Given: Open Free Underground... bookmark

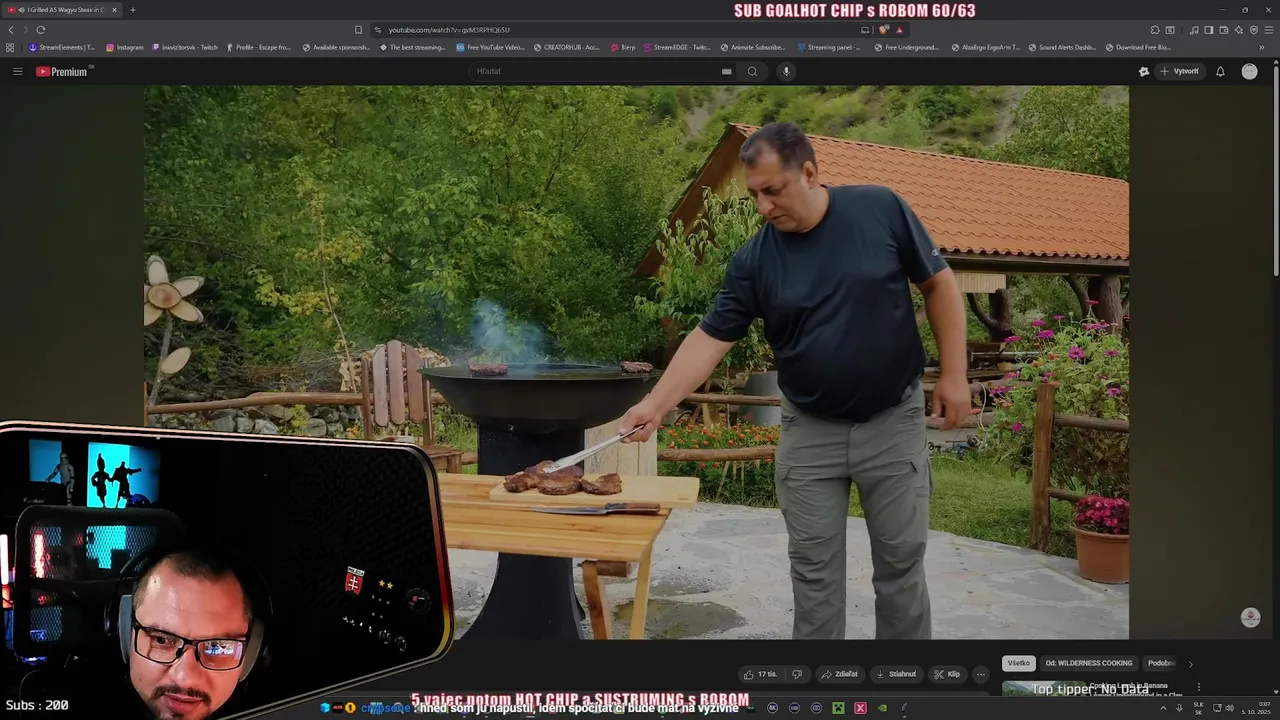Looking at the screenshot, I should 907,47.
